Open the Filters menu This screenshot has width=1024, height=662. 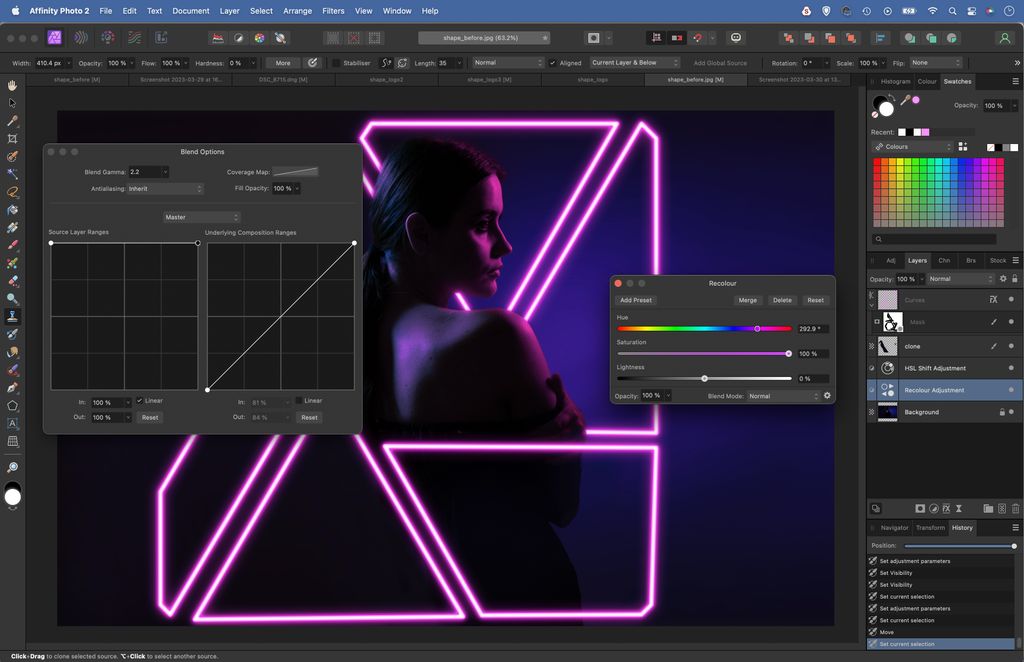(x=333, y=11)
